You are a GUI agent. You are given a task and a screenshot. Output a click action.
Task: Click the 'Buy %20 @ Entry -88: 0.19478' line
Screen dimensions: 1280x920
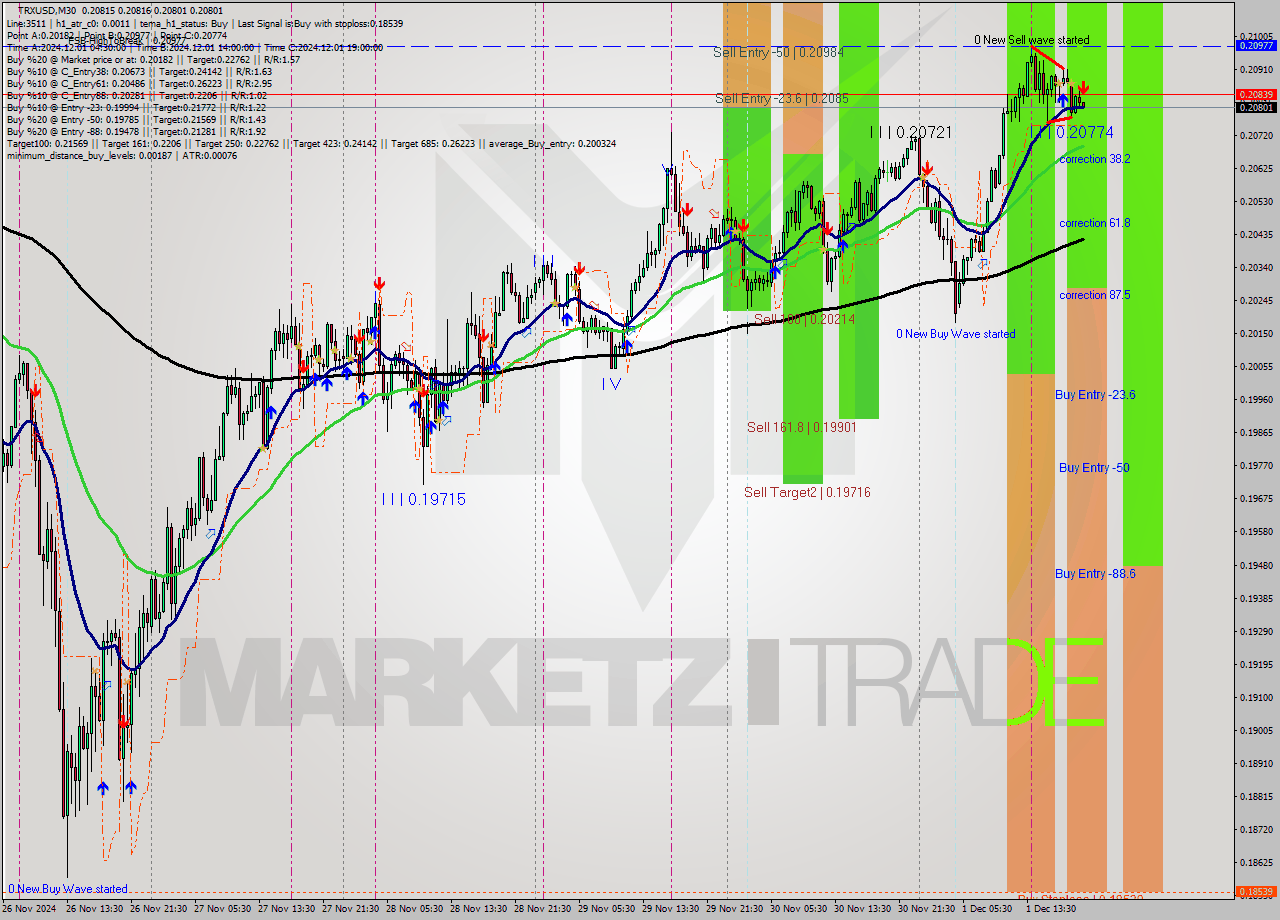(136, 132)
